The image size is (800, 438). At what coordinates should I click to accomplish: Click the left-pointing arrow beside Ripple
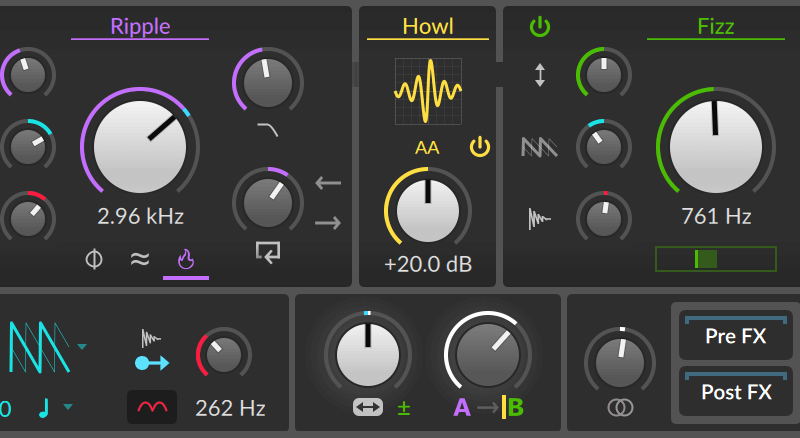point(328,183)
